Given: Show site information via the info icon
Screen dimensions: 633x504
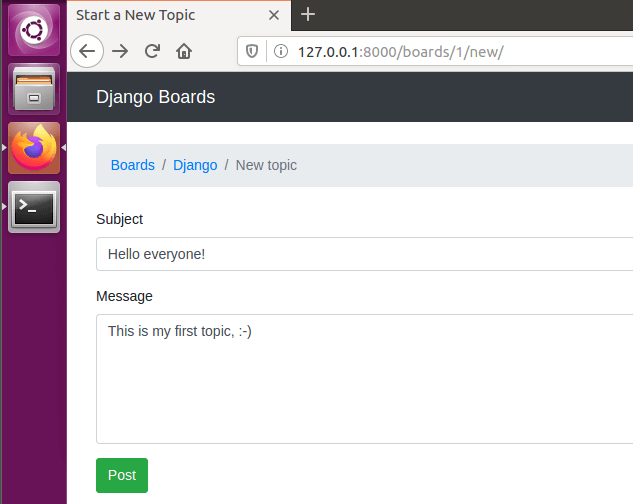Looking at the screenshot, I should pyautogui.click(x=281, y=51).
